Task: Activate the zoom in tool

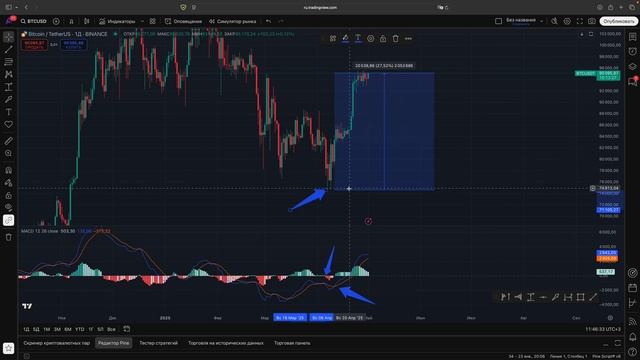Action: click(9, 153)
